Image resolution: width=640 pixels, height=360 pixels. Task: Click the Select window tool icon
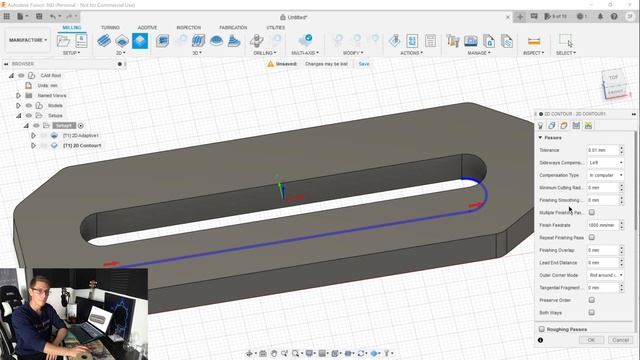[x=566, y=41]
